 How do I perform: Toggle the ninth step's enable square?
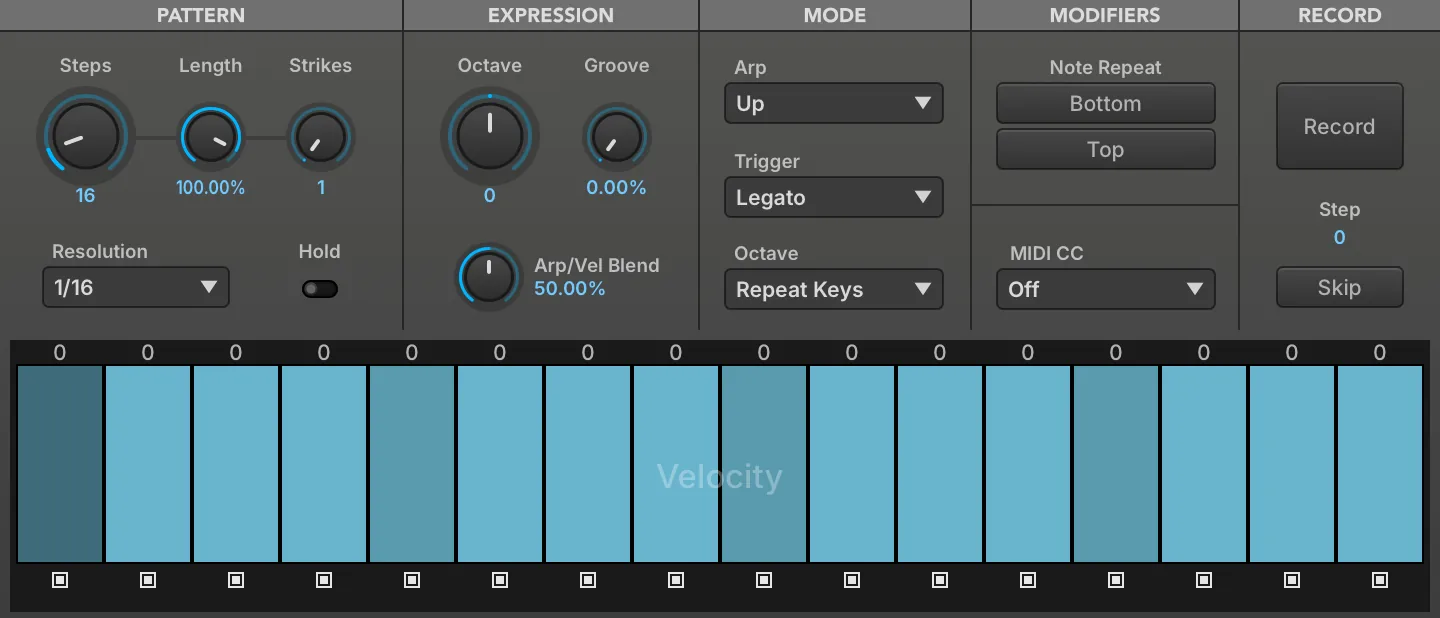pos(764,580)
